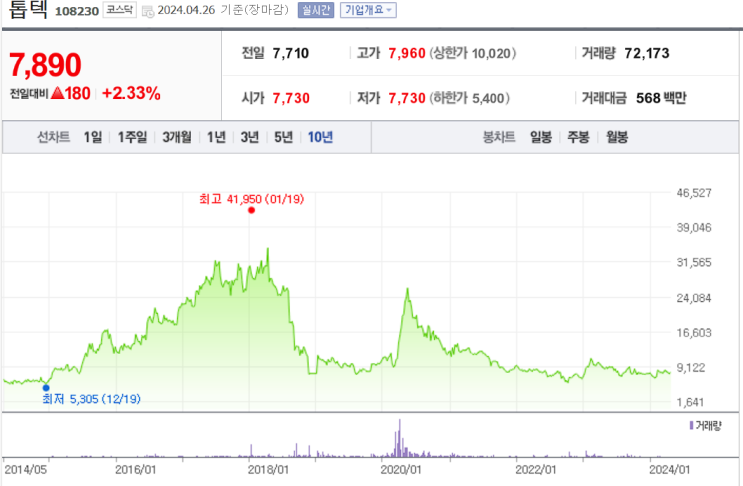The image size is (743, 486).
Task: Click the purple 거래량 legend marker
Action: pyautogui.click(x=691, y=425)
